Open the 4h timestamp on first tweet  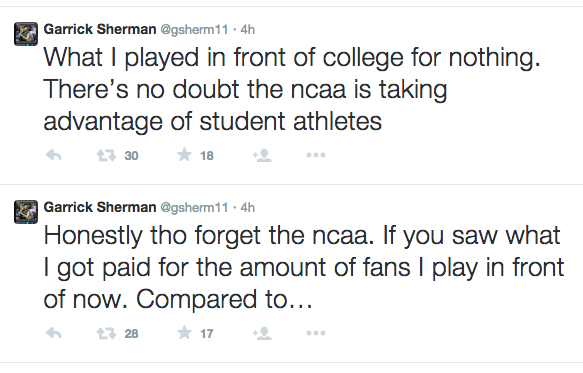point(248,29)
